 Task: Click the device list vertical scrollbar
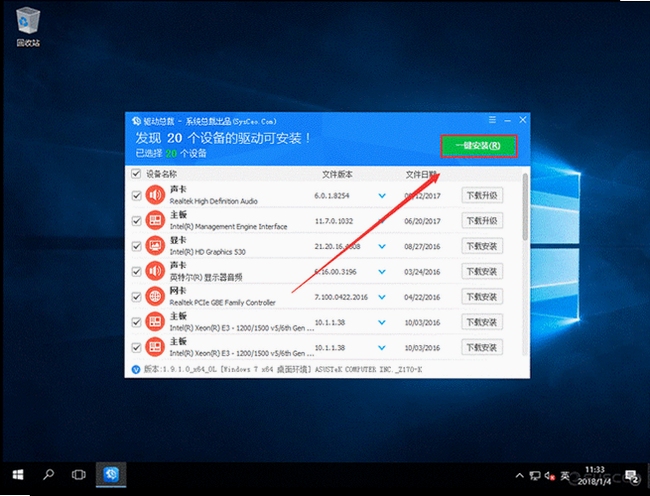click(525, 207)
